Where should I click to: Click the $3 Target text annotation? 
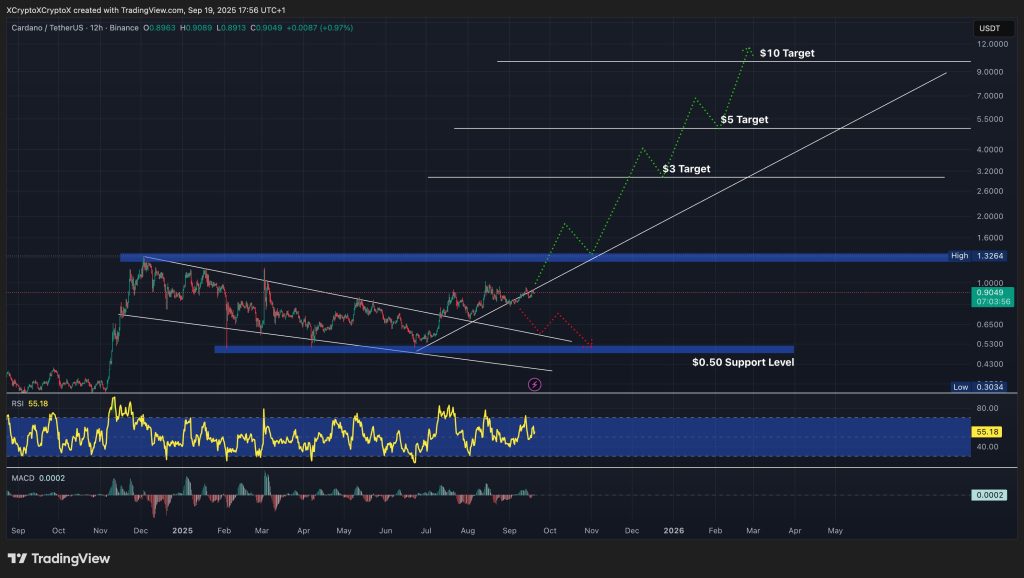click(686, 169)
